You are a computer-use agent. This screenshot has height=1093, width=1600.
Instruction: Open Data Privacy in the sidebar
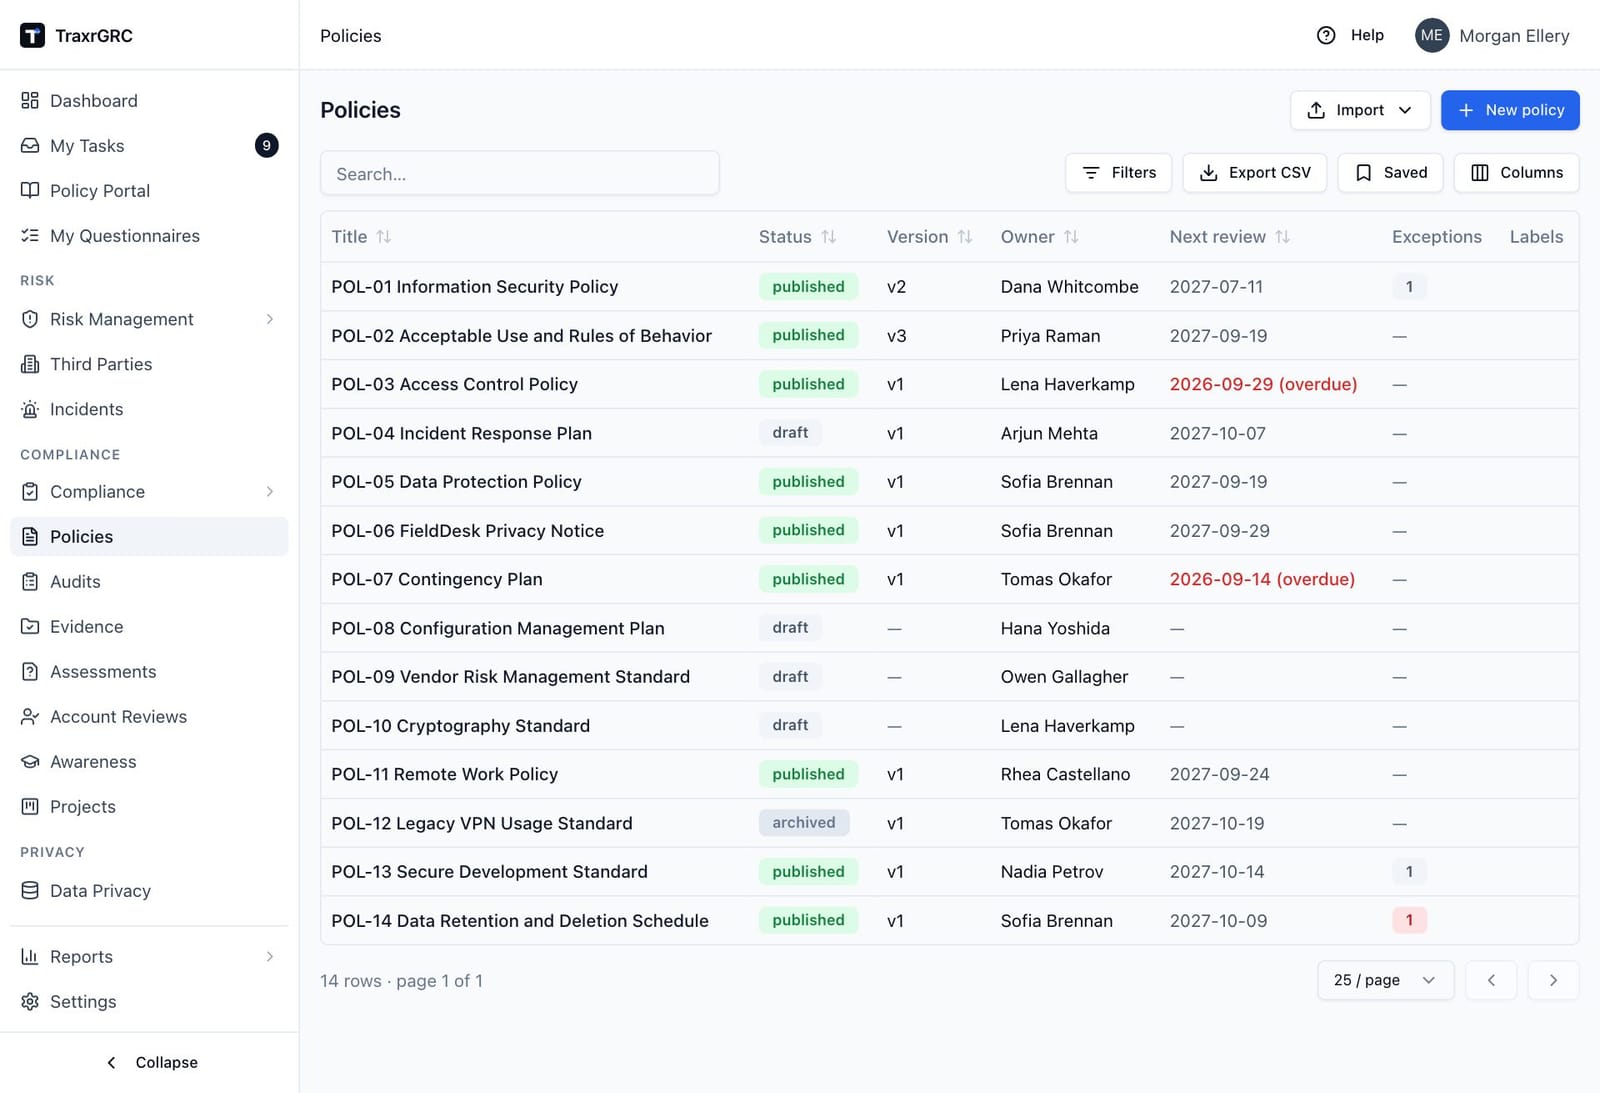149,890
